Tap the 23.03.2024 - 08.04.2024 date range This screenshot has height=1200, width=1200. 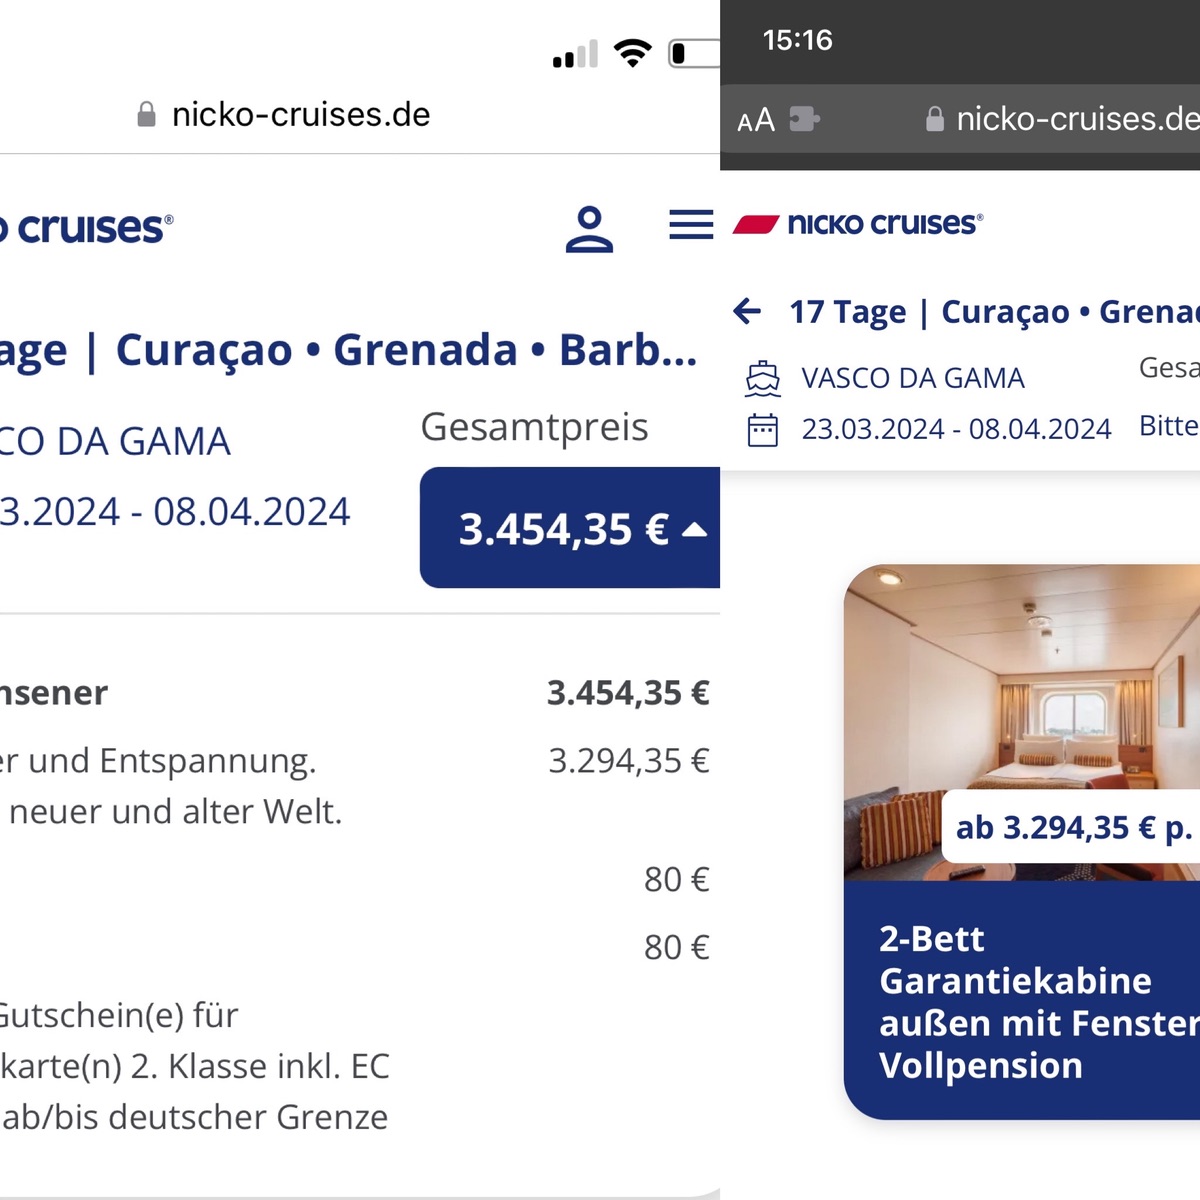956,429
